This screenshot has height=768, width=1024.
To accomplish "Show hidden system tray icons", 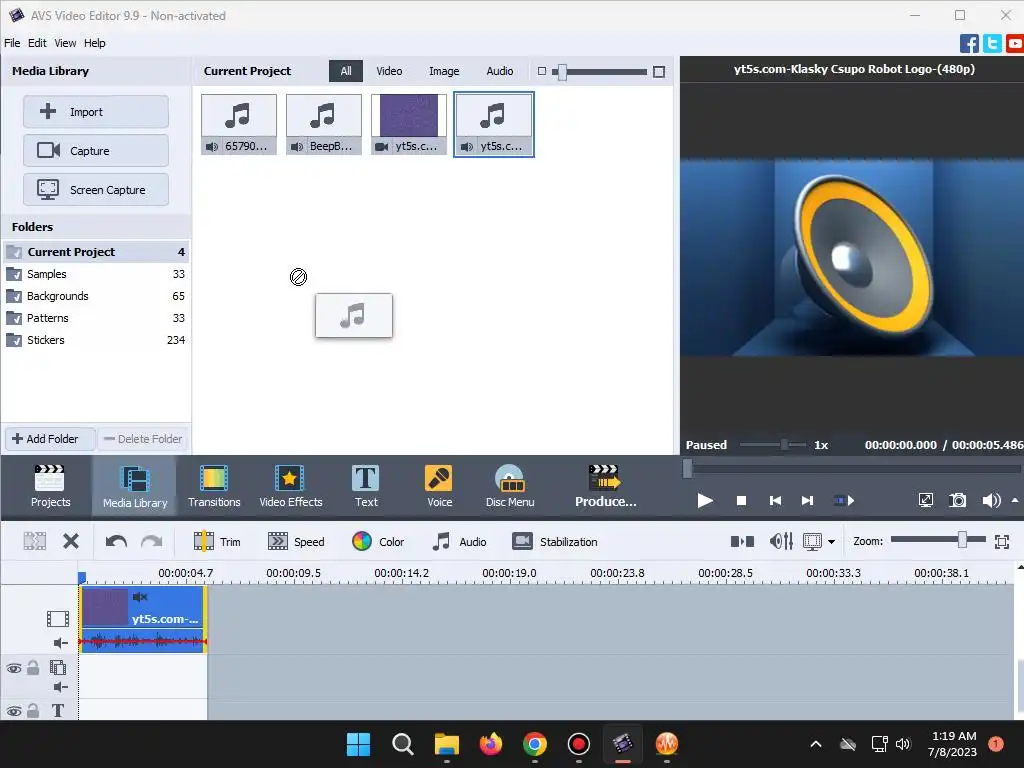I will (x=816, y=744).
